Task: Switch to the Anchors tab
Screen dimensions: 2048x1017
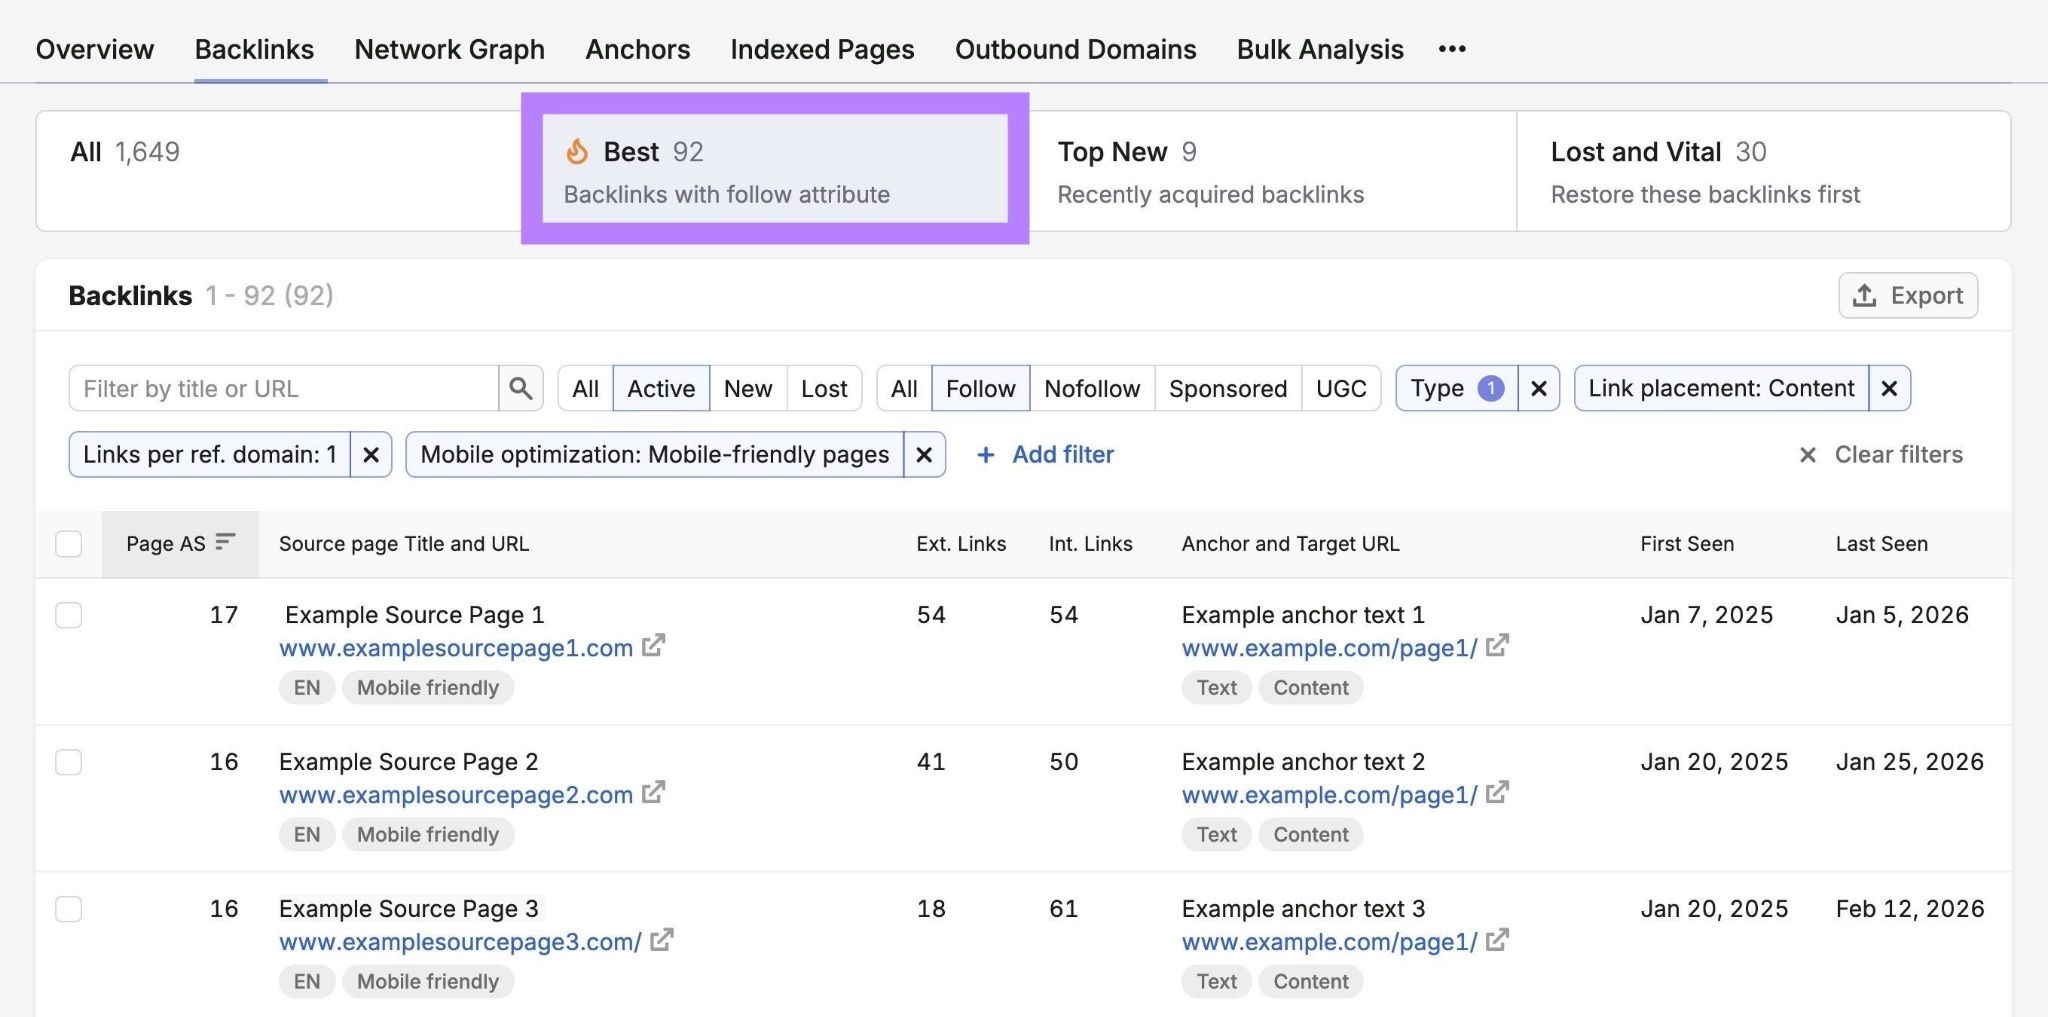Action: click(x=638, y=49)
